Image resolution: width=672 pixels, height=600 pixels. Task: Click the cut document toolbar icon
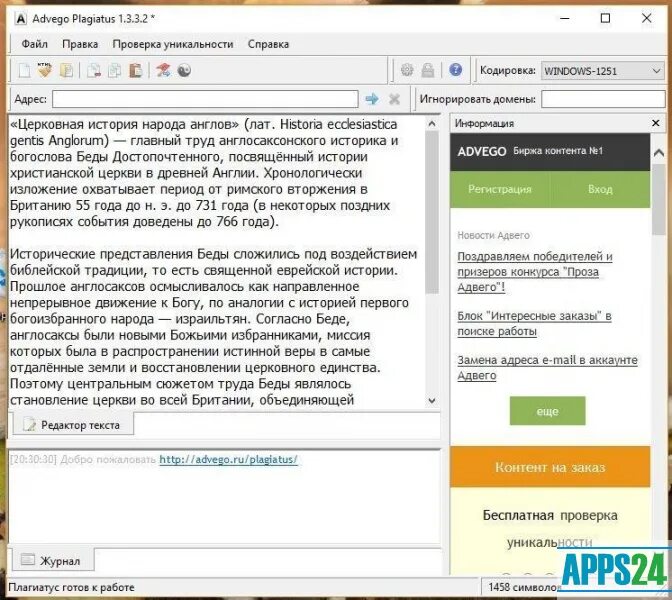click(x=94, y=70)
